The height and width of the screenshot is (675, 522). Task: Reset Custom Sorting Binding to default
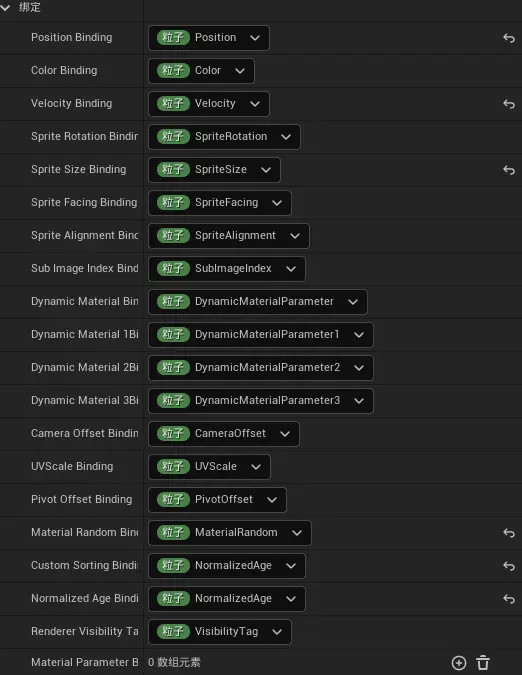pyautogui.click(x=509, y=566)
